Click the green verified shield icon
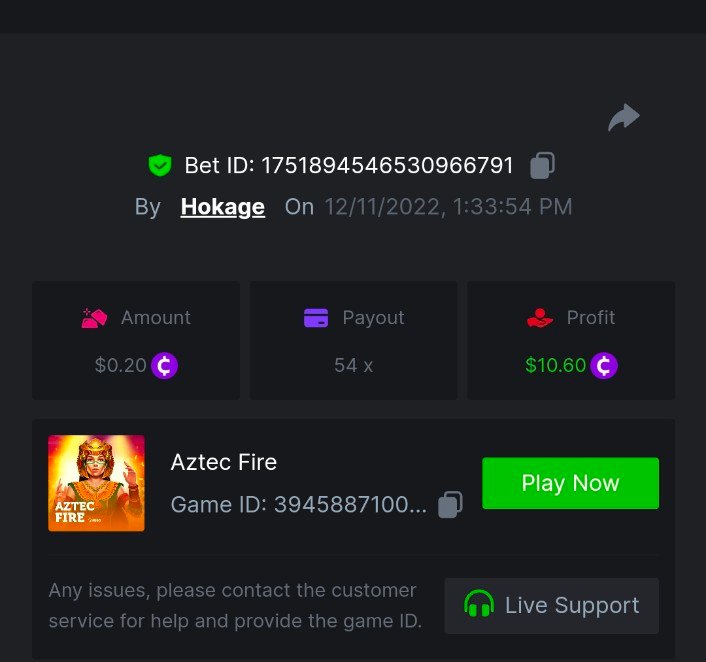This screenshot has width=706, height=662. point(159,165)
